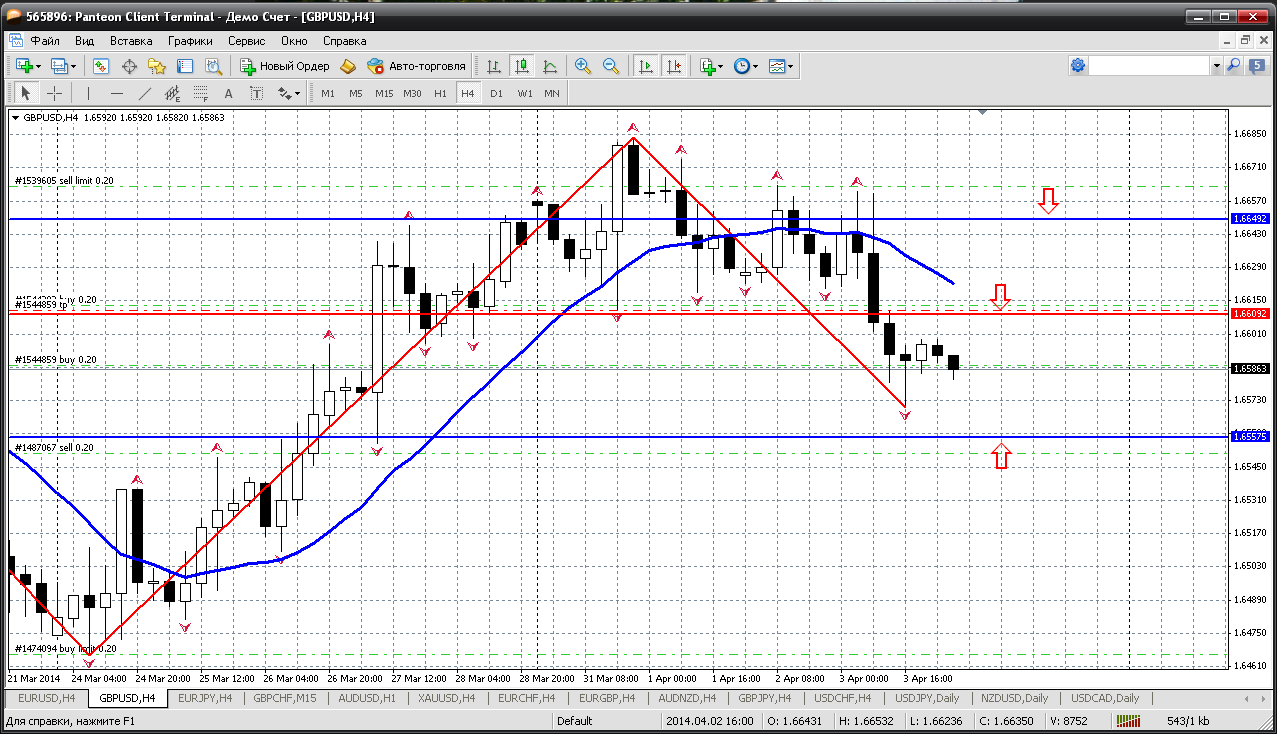1277x734 pixels.
Task: Select the Trendline drawing tool
Action: (144, 93)
